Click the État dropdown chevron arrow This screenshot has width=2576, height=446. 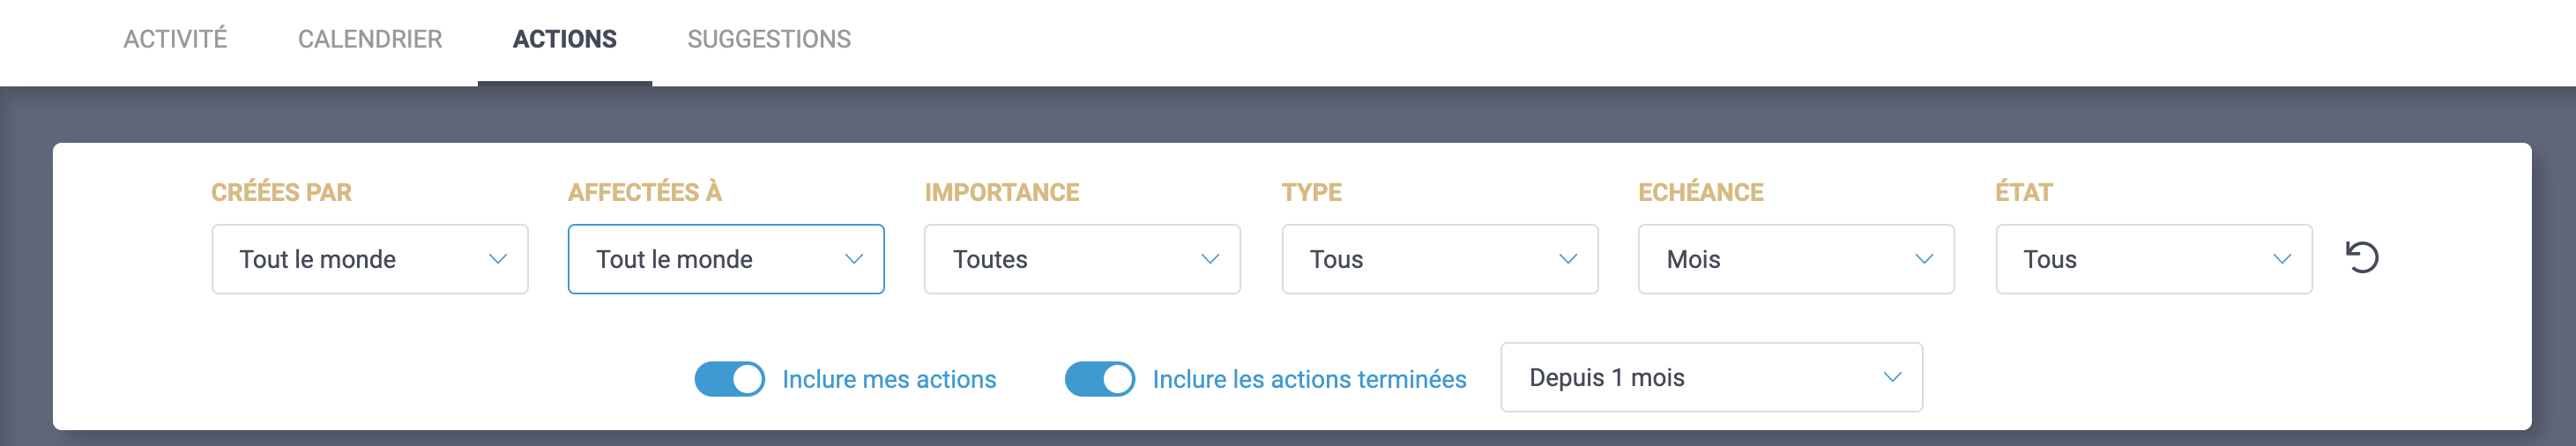point(2282,259)
